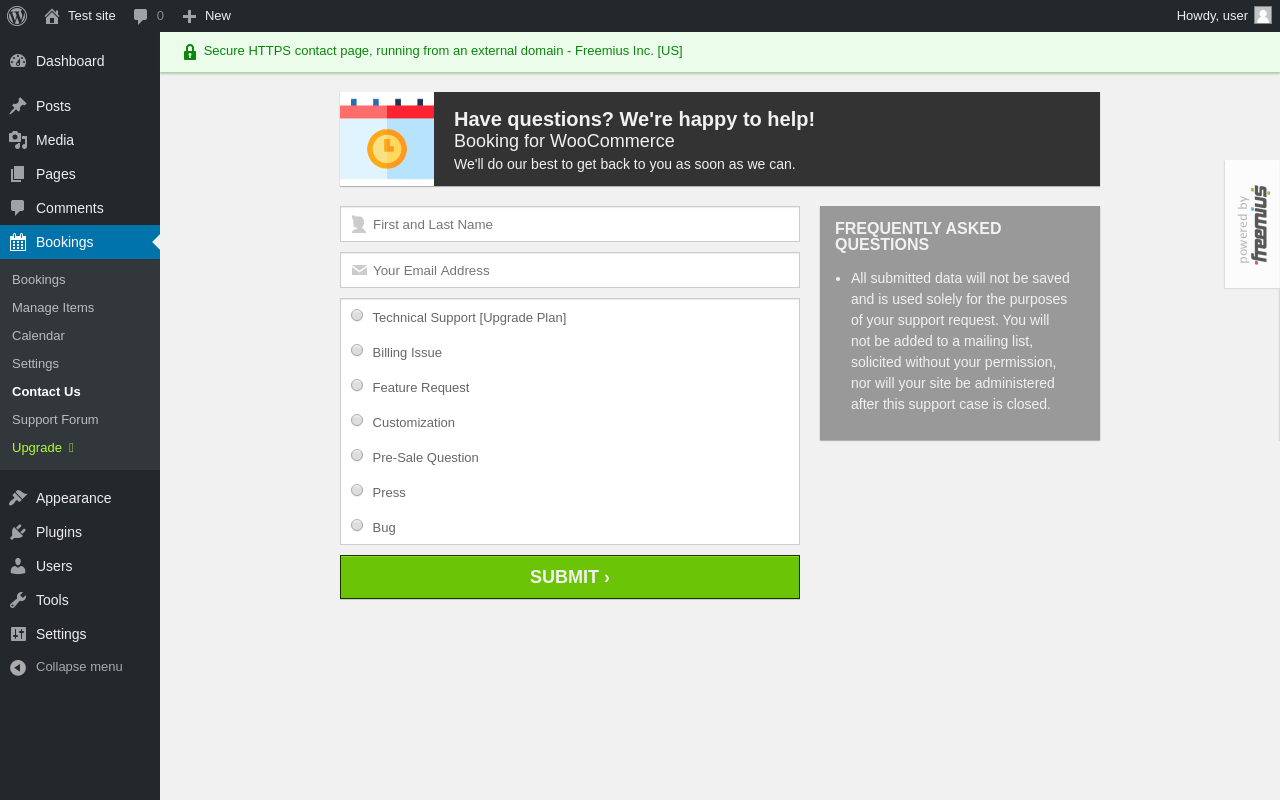The image size is (1280, 800).
Task: Open Tools menu item
Action: pos(80,600)
